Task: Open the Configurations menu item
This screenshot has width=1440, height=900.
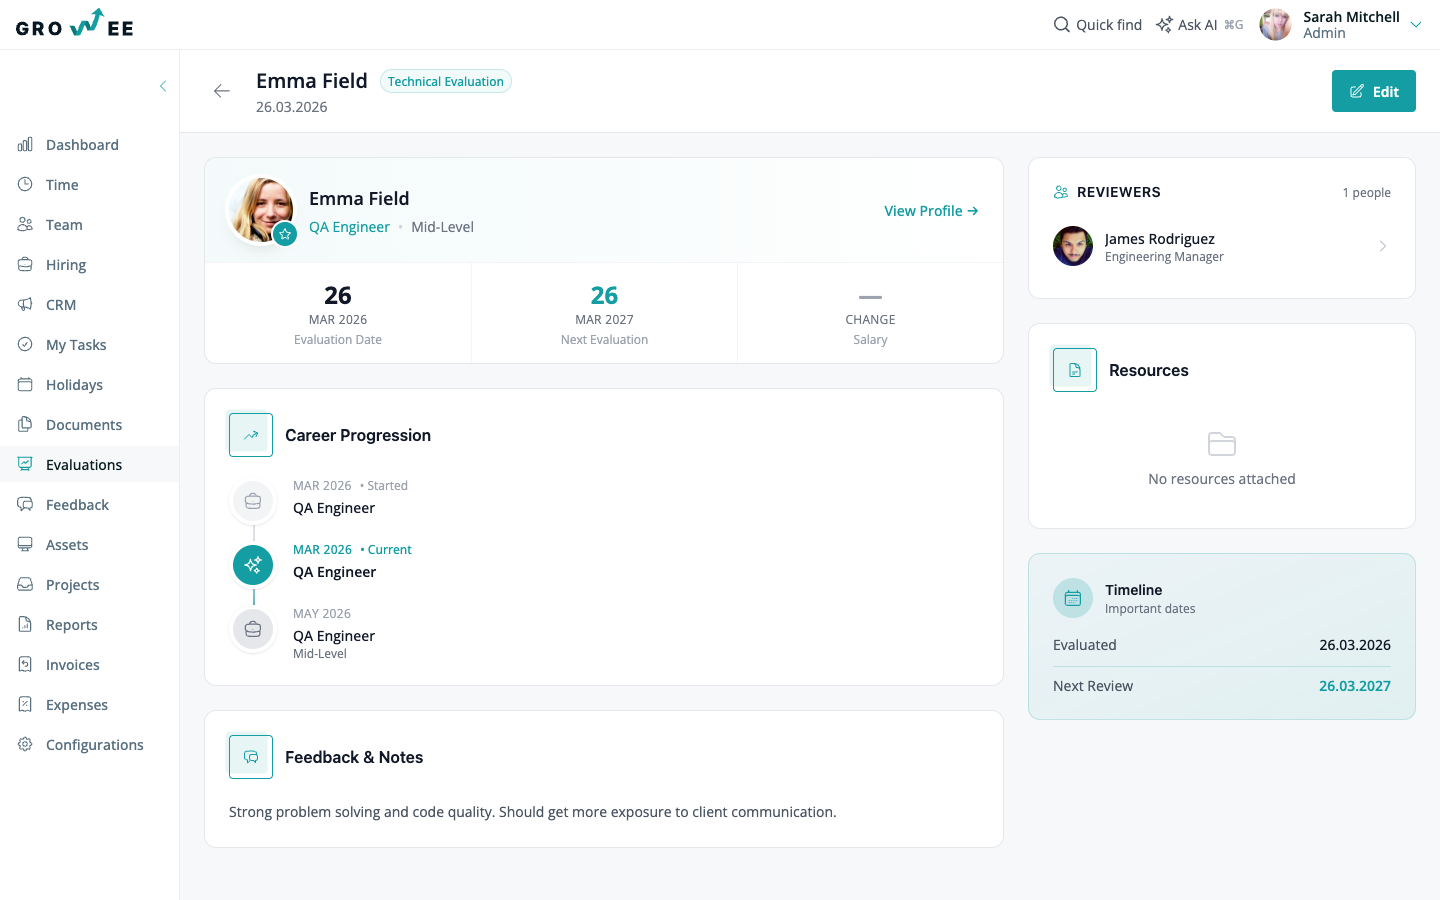Action: pyautogui.click(x=90, y=745)
